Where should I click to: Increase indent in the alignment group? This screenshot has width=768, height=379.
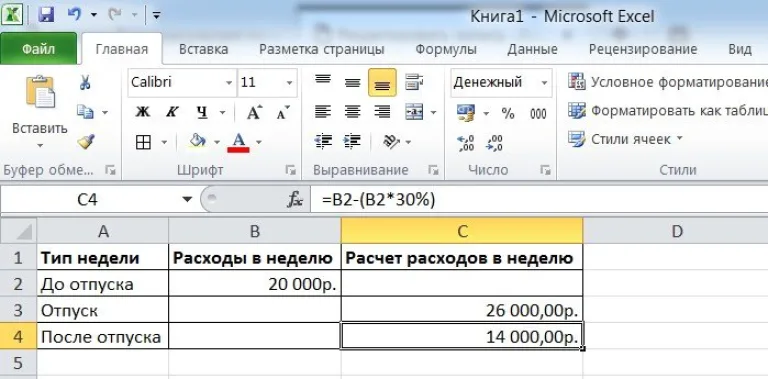(352, 142)
